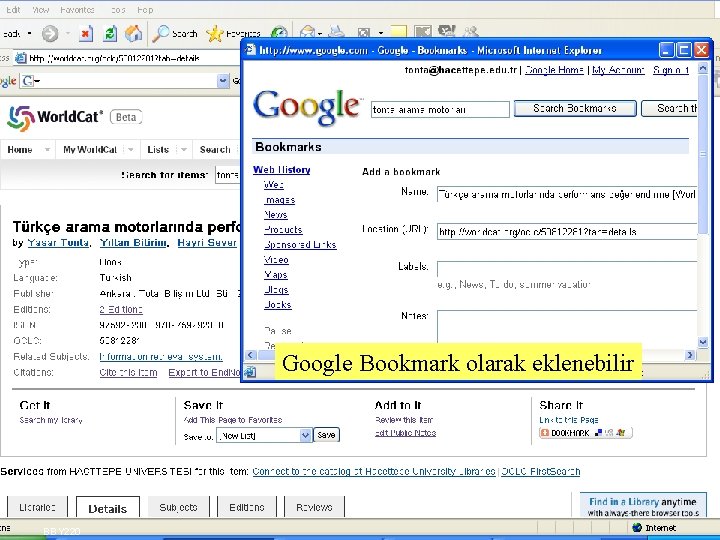Viewport: 720px width, 540px height.
Task: Open author link Yiltan Bitirim
Action: point(133,242)
